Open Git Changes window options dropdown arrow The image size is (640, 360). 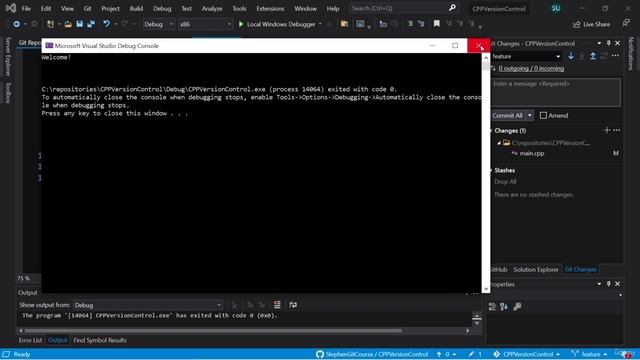coord(599,43)
